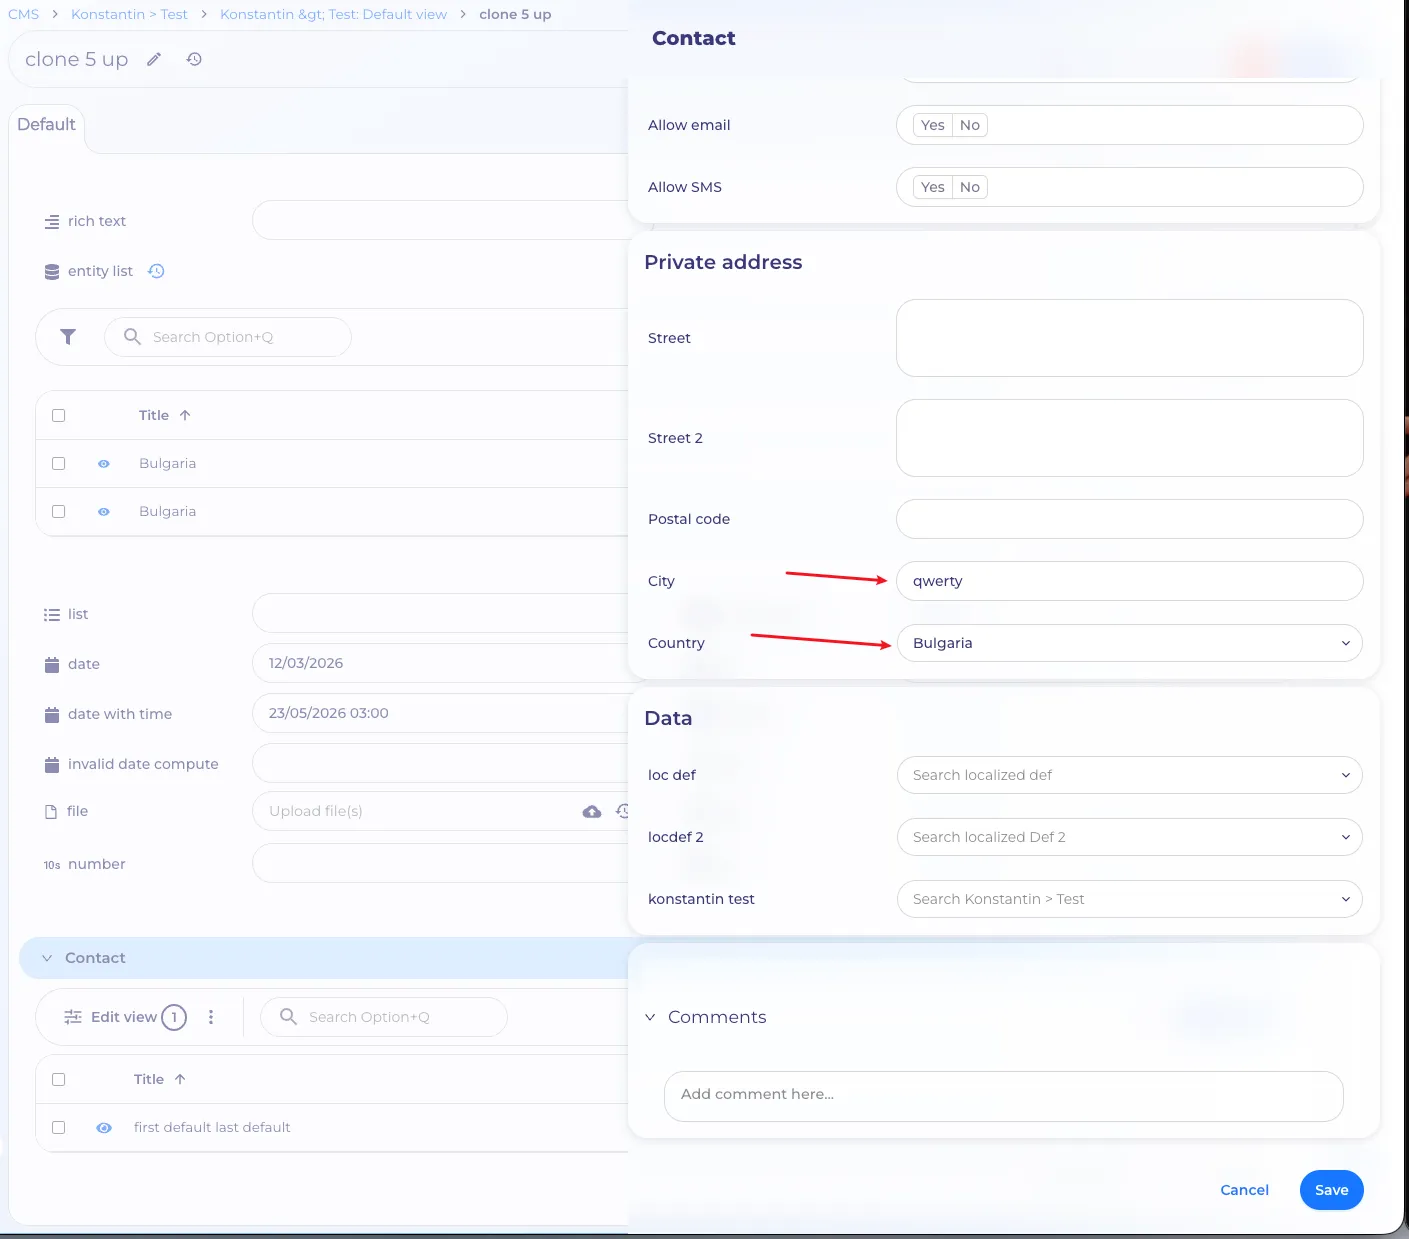The width and height of the screenshot is (1409, 1239).
Task: Tick the select-all checkbox in entity list header
Action: click(x=59, y=415)
